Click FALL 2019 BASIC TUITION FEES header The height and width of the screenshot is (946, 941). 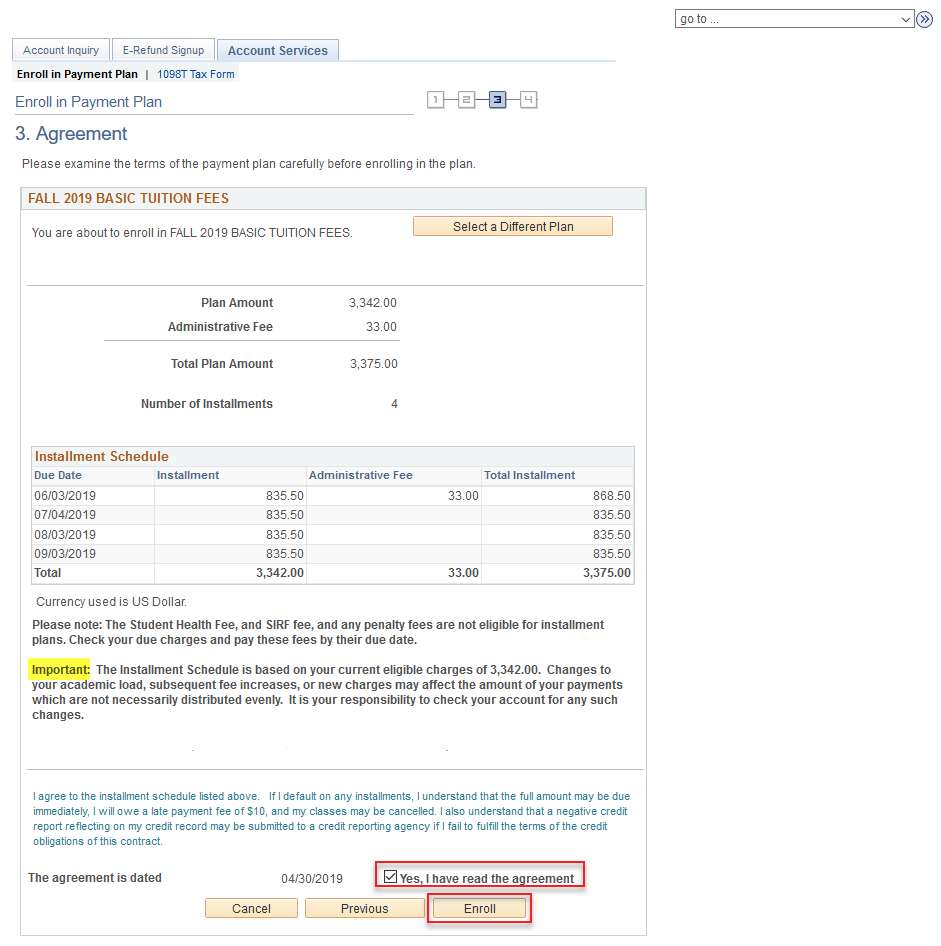click(128, 198)
